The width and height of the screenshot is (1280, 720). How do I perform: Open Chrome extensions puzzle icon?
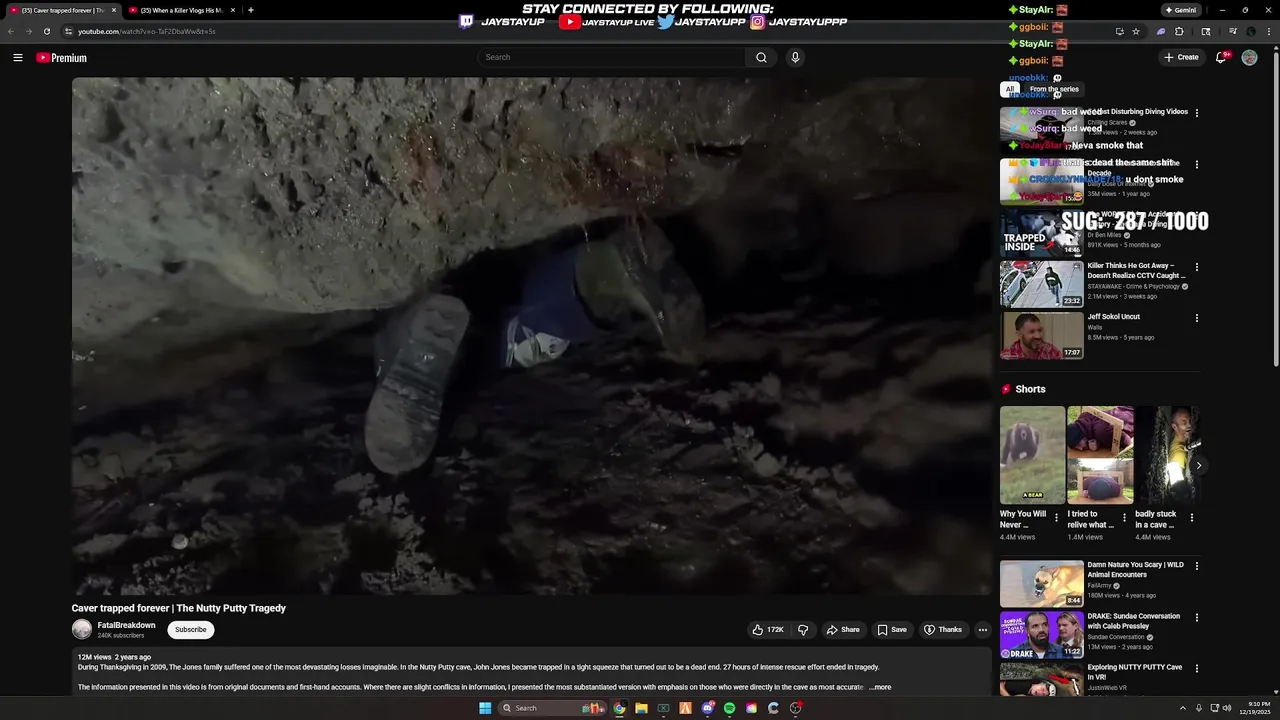(x=1179, y=31)
